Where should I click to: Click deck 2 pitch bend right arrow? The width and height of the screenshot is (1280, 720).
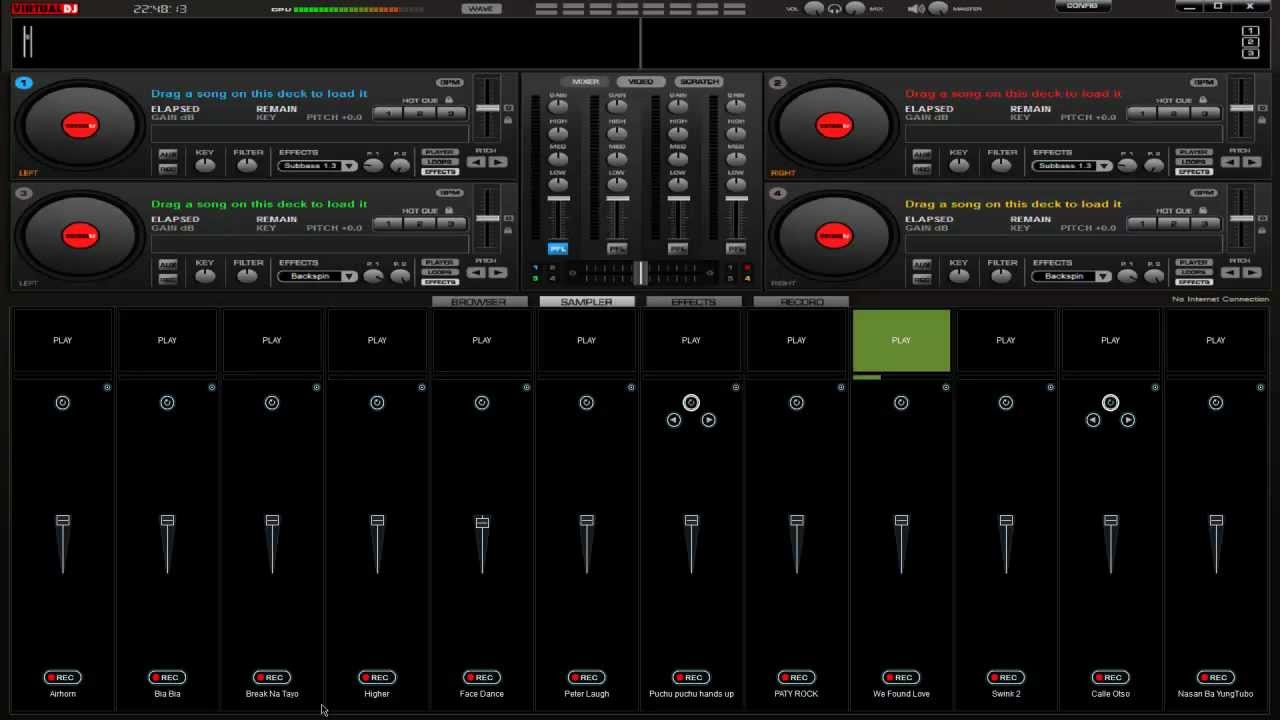pos(1252,162)
